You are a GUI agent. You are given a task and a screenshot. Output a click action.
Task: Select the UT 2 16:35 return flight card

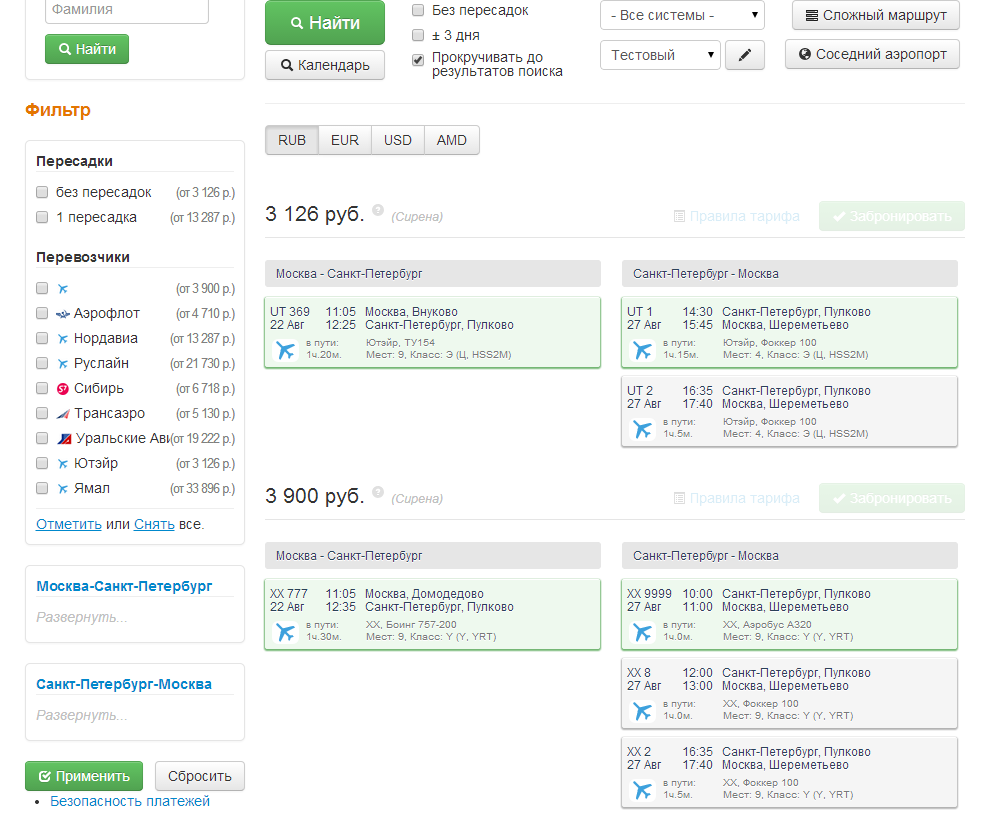(790, 411)
